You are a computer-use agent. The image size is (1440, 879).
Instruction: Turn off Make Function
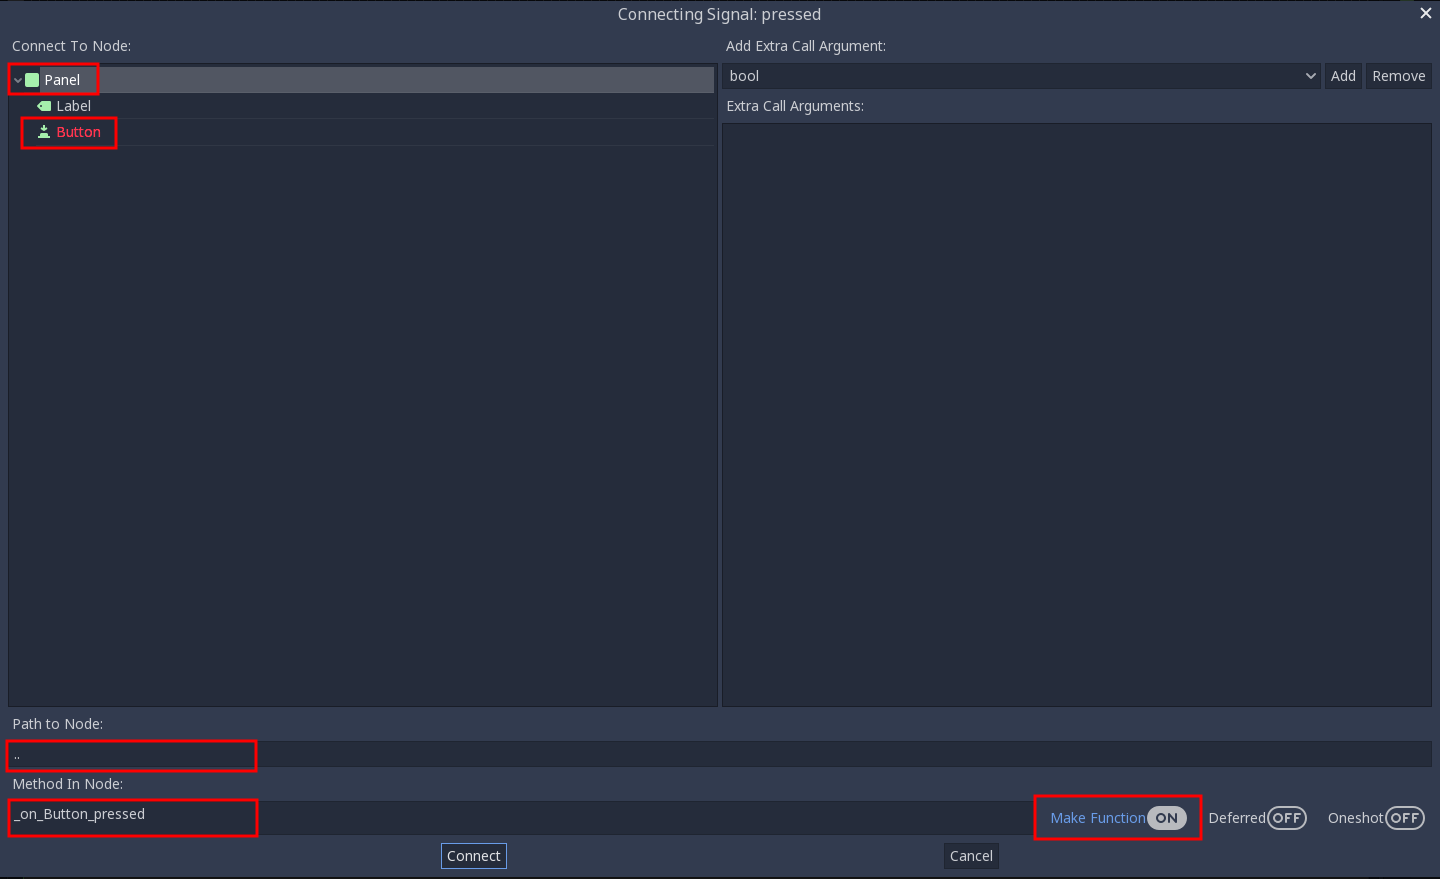click(x=1166, y=817)
